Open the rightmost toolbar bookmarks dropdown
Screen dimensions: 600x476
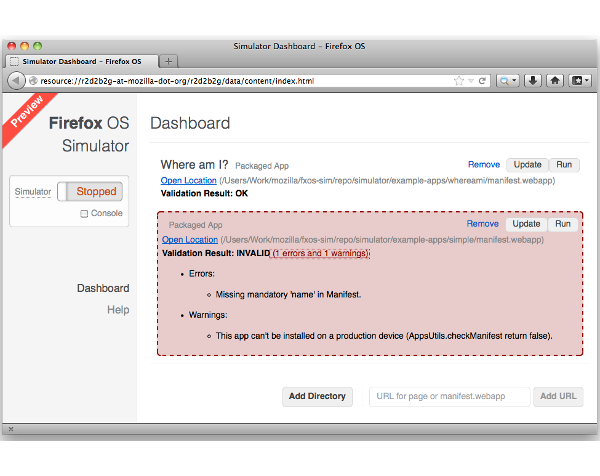[579, 80]
